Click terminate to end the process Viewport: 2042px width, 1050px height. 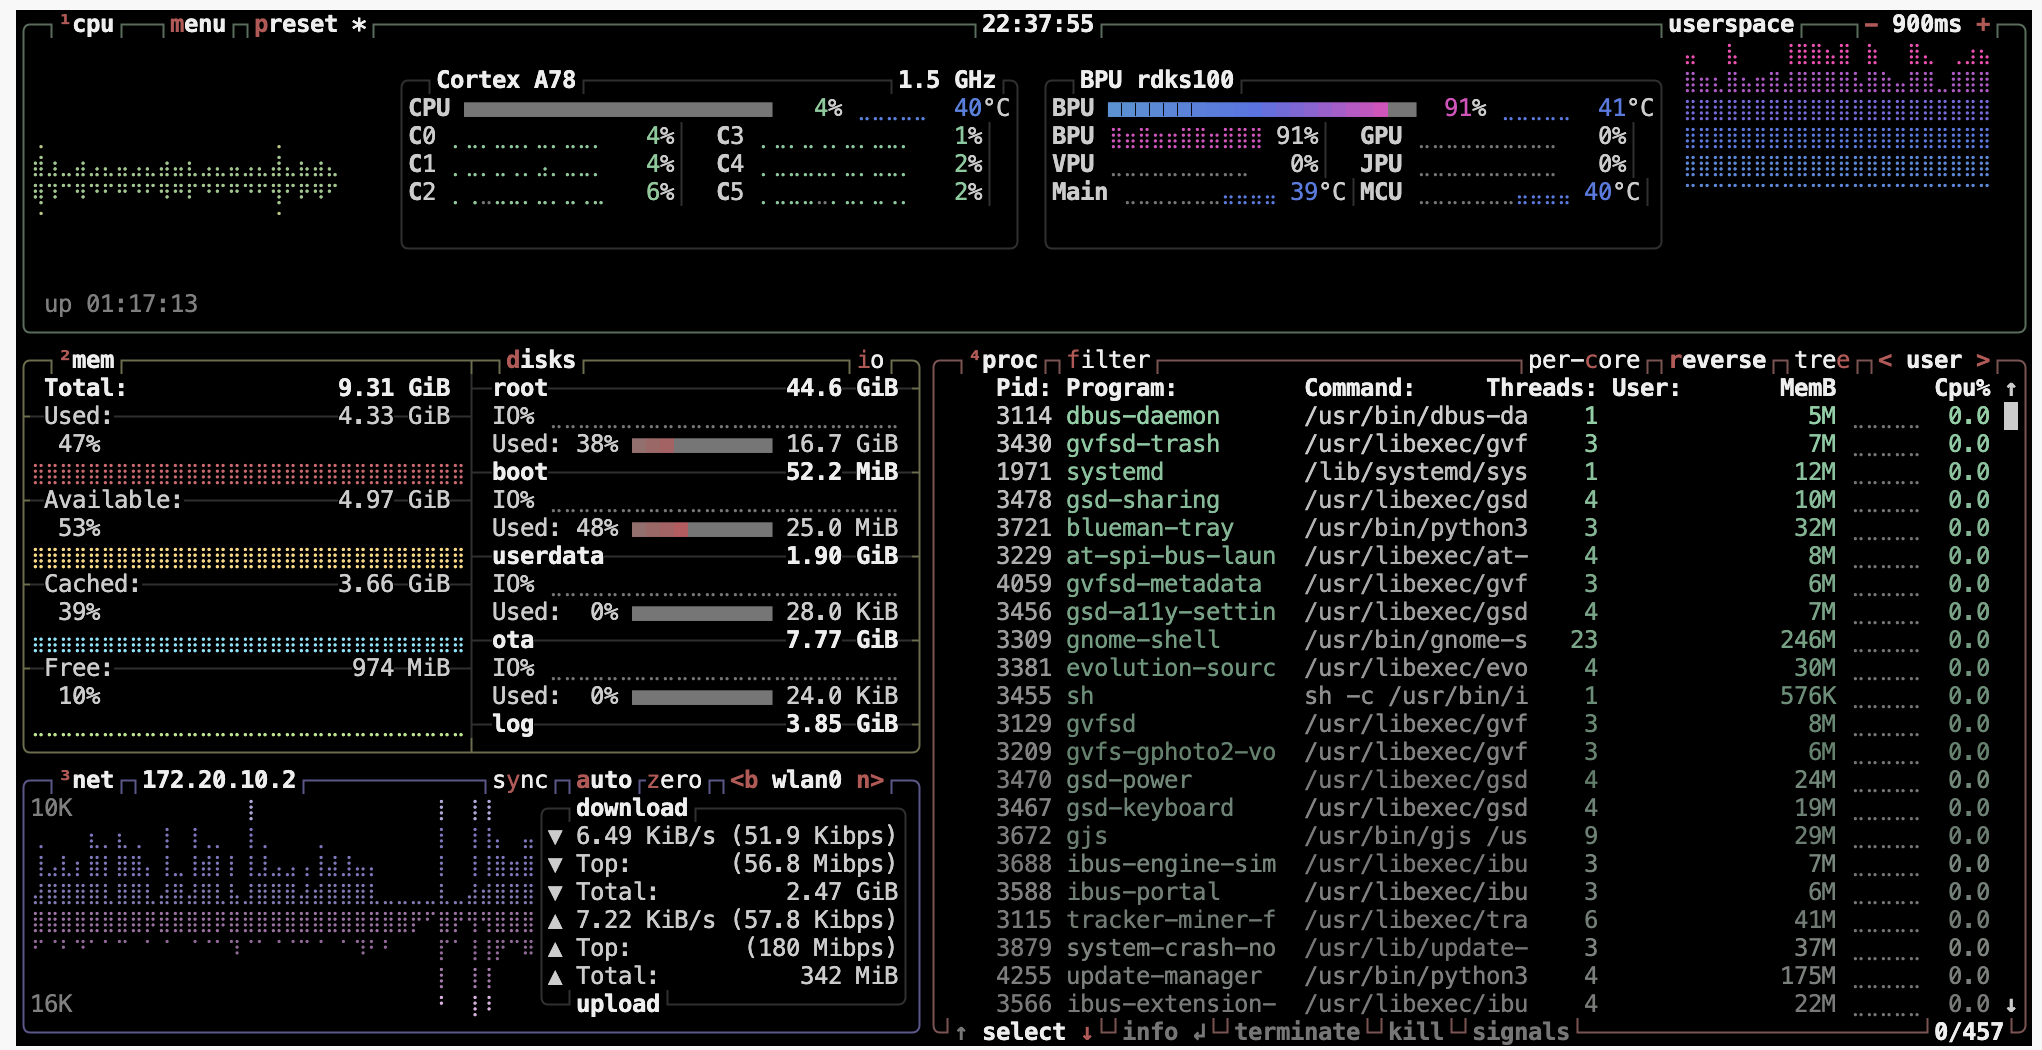(1296, 1032)
